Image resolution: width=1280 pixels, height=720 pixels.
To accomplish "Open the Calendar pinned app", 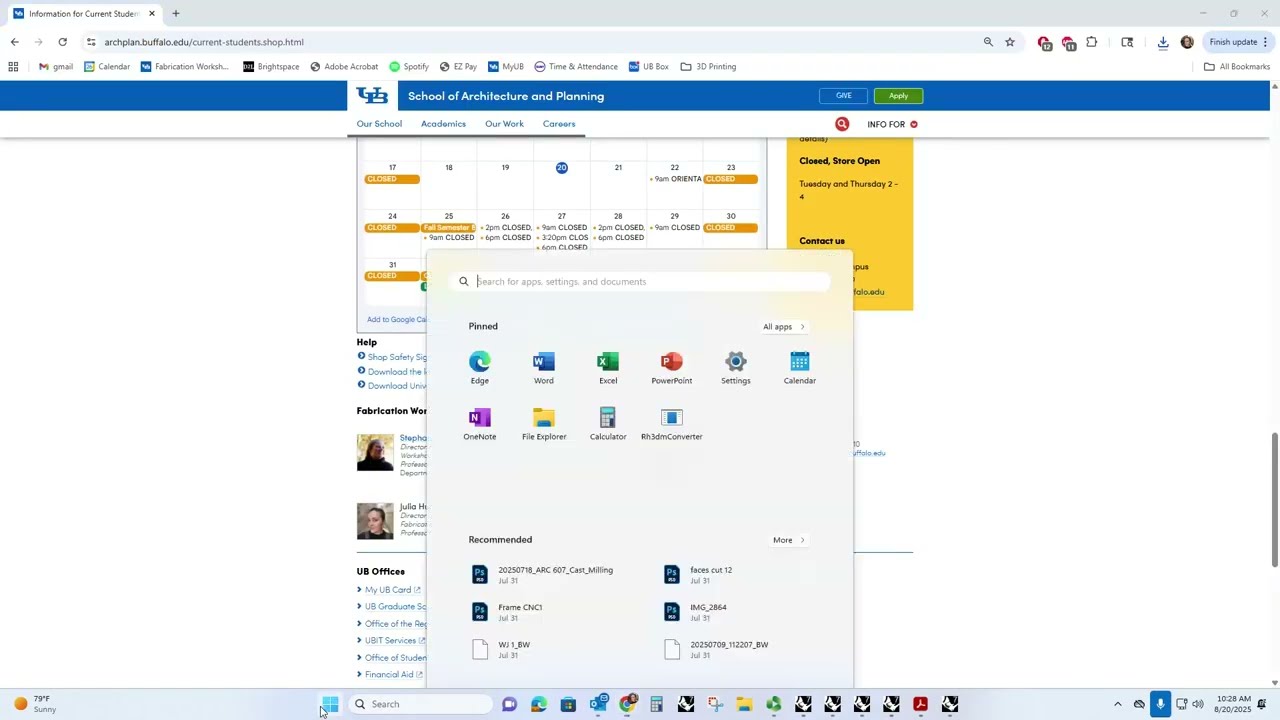I will tap(800, 367).
